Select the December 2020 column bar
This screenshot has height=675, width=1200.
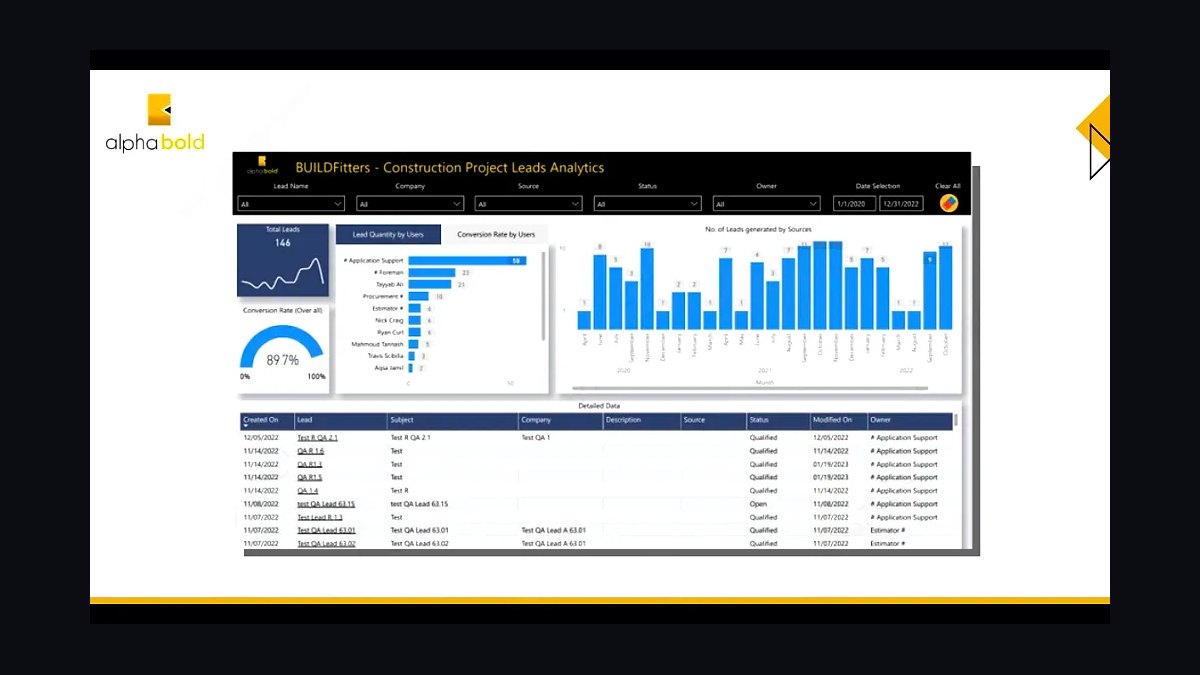point(663,320)
